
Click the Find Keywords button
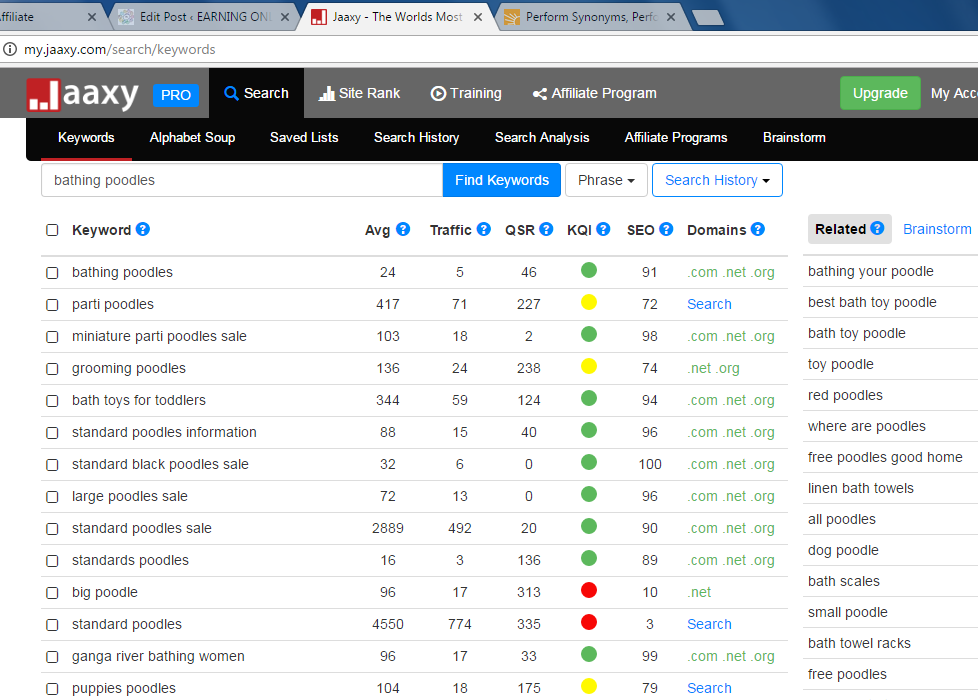pos(501,180)
